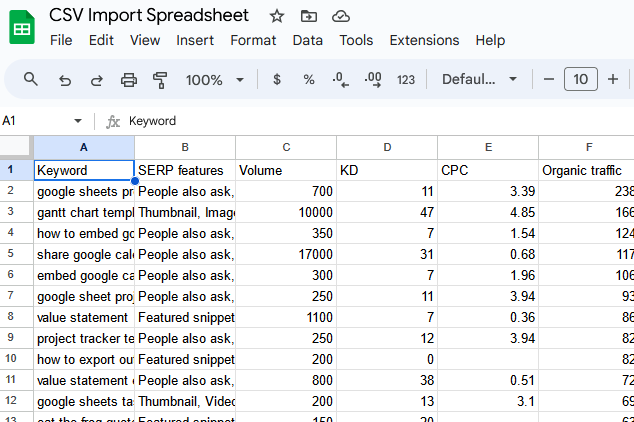The height and width of the screenshot is (422, 634).
Task: Click the CPC cell '0.36'
Action: (x=488, y=317)
